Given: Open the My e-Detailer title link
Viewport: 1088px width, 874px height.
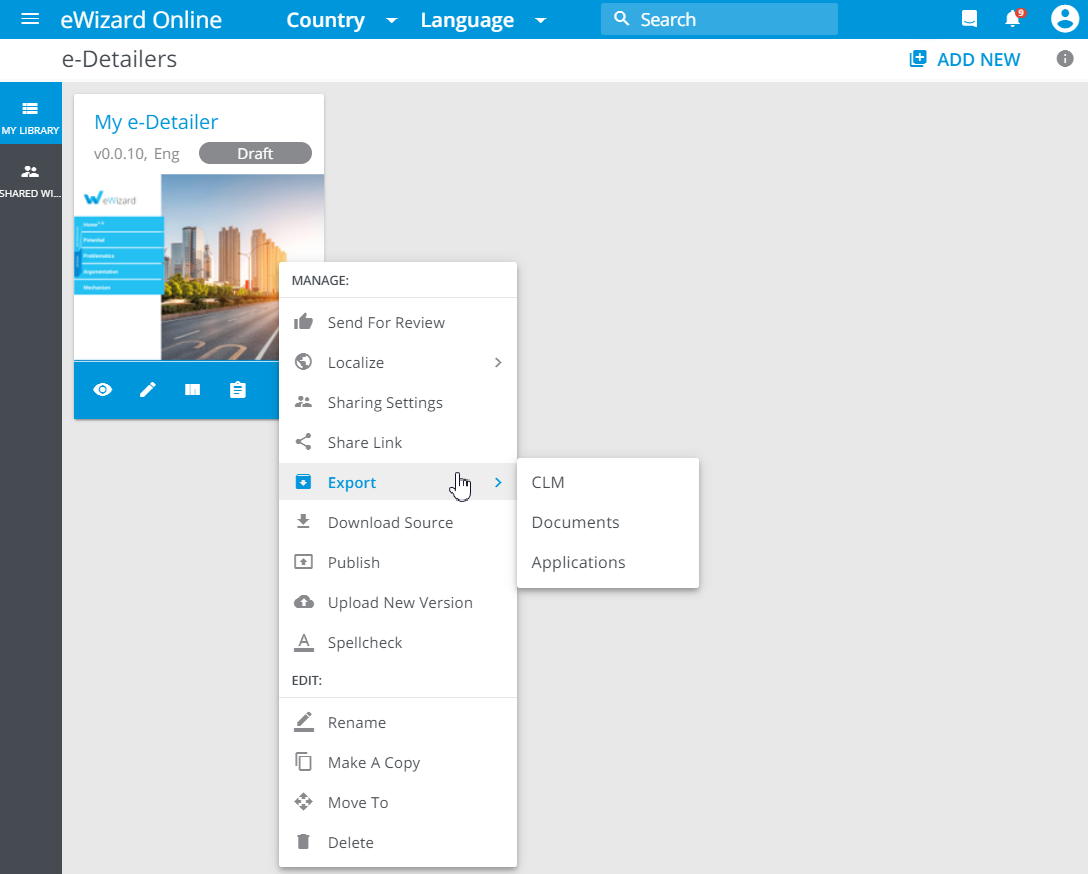Looking at the screenshot, I should coord(156,122).
